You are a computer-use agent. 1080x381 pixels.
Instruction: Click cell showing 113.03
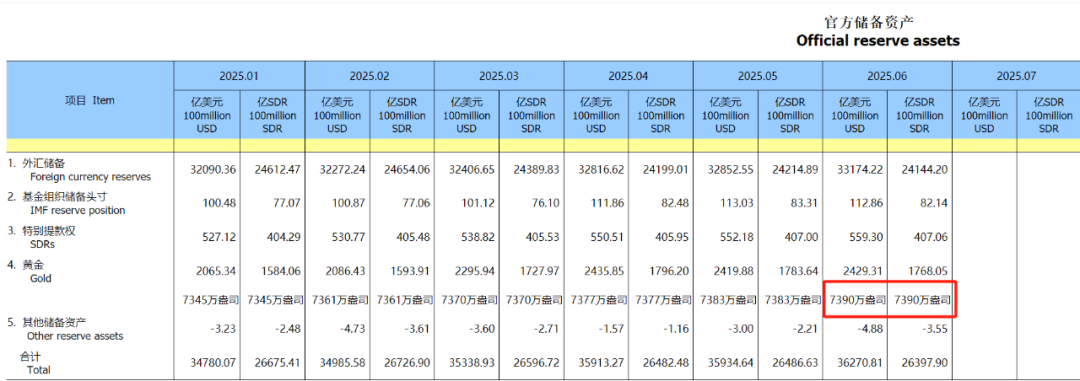[x=738, y=203]
